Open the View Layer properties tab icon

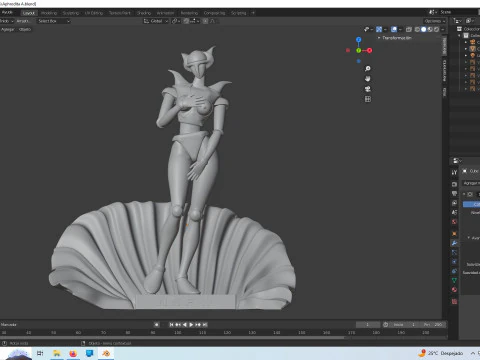click(x=454, y=203)
